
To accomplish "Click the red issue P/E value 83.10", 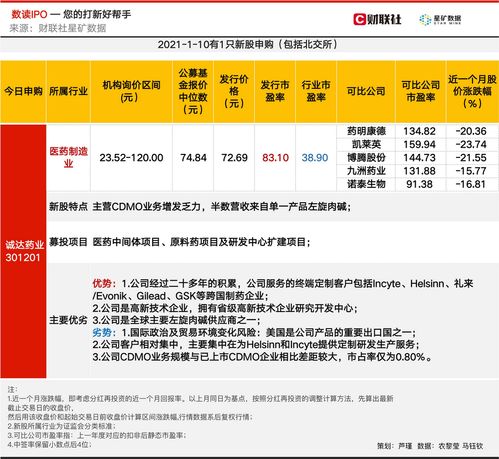I will [x=275, y=158].
